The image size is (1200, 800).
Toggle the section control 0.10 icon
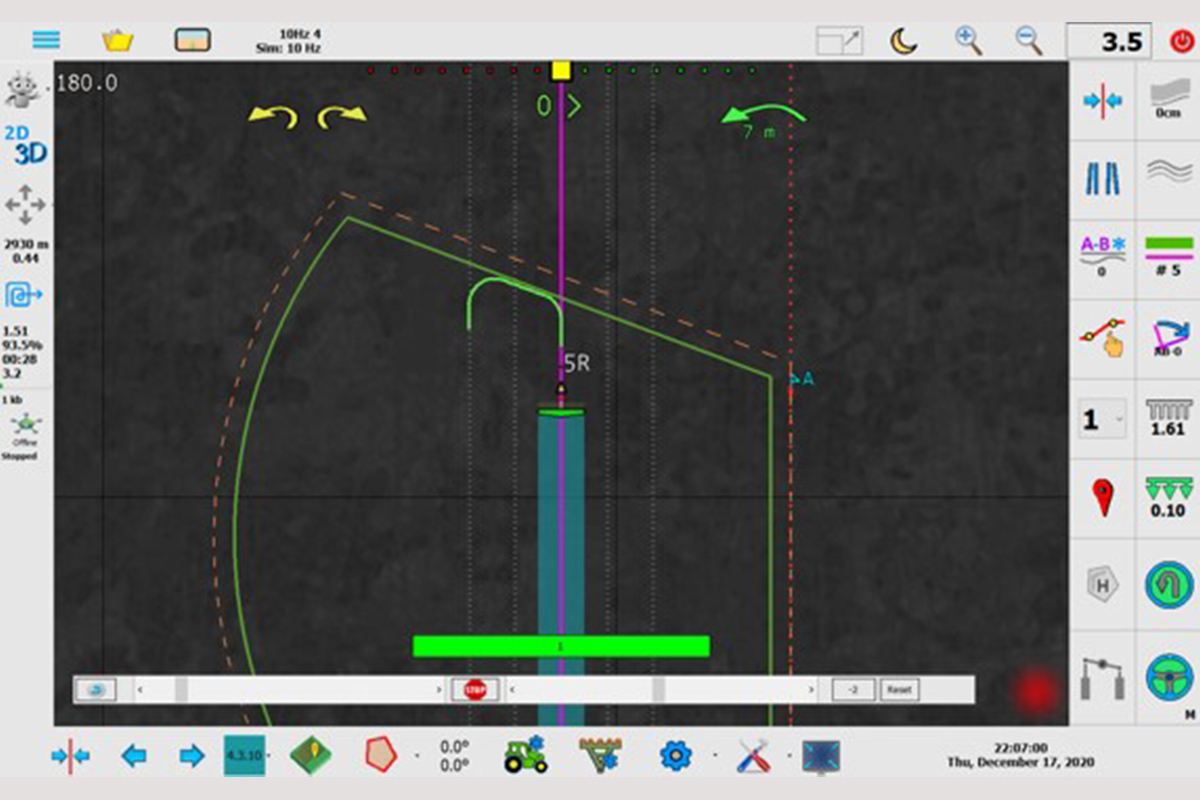coord(1167,498)
